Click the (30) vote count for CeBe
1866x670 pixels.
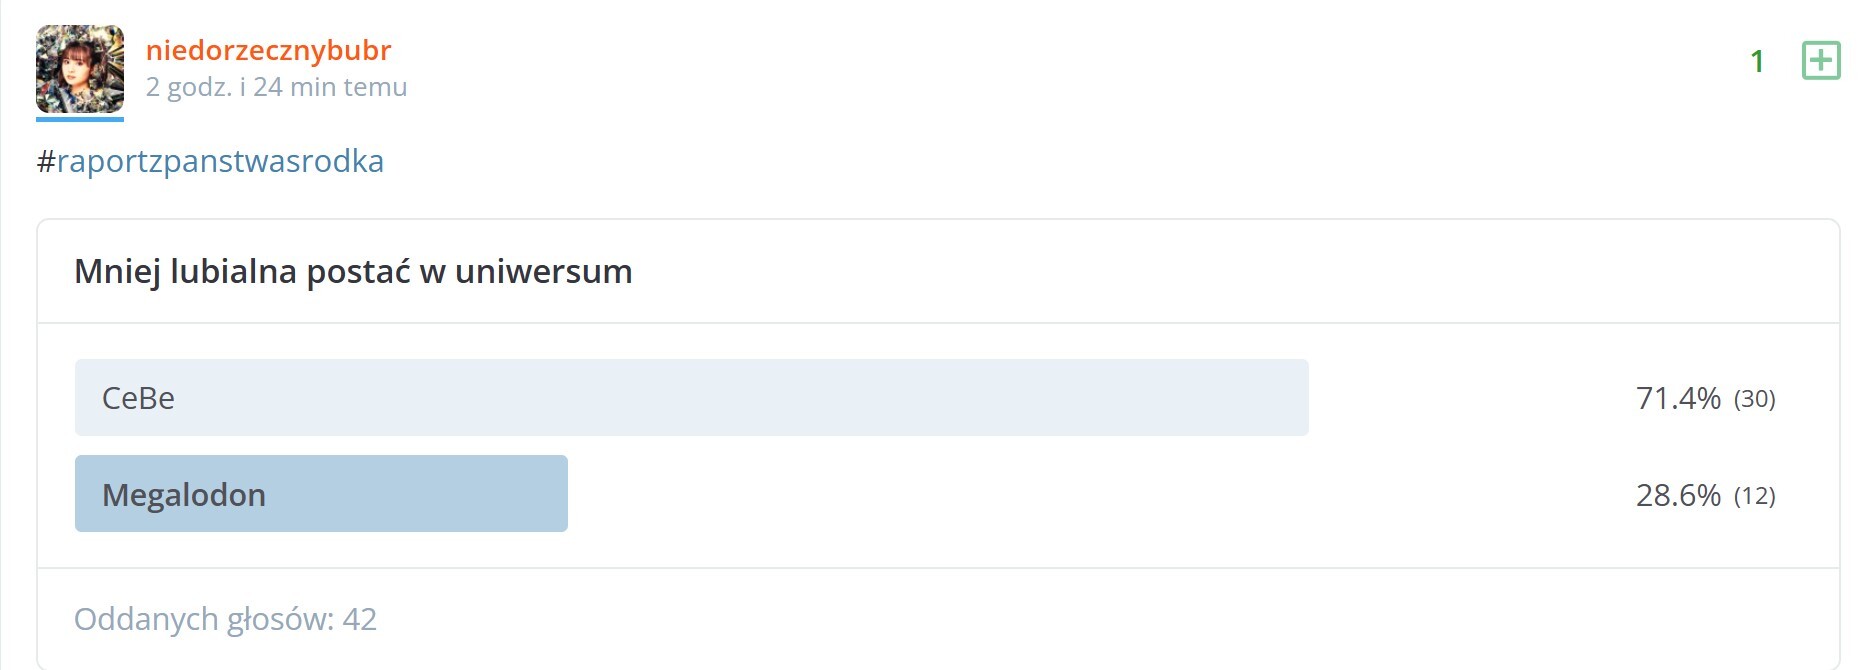pyautogui.click(x=1754, y=399)
